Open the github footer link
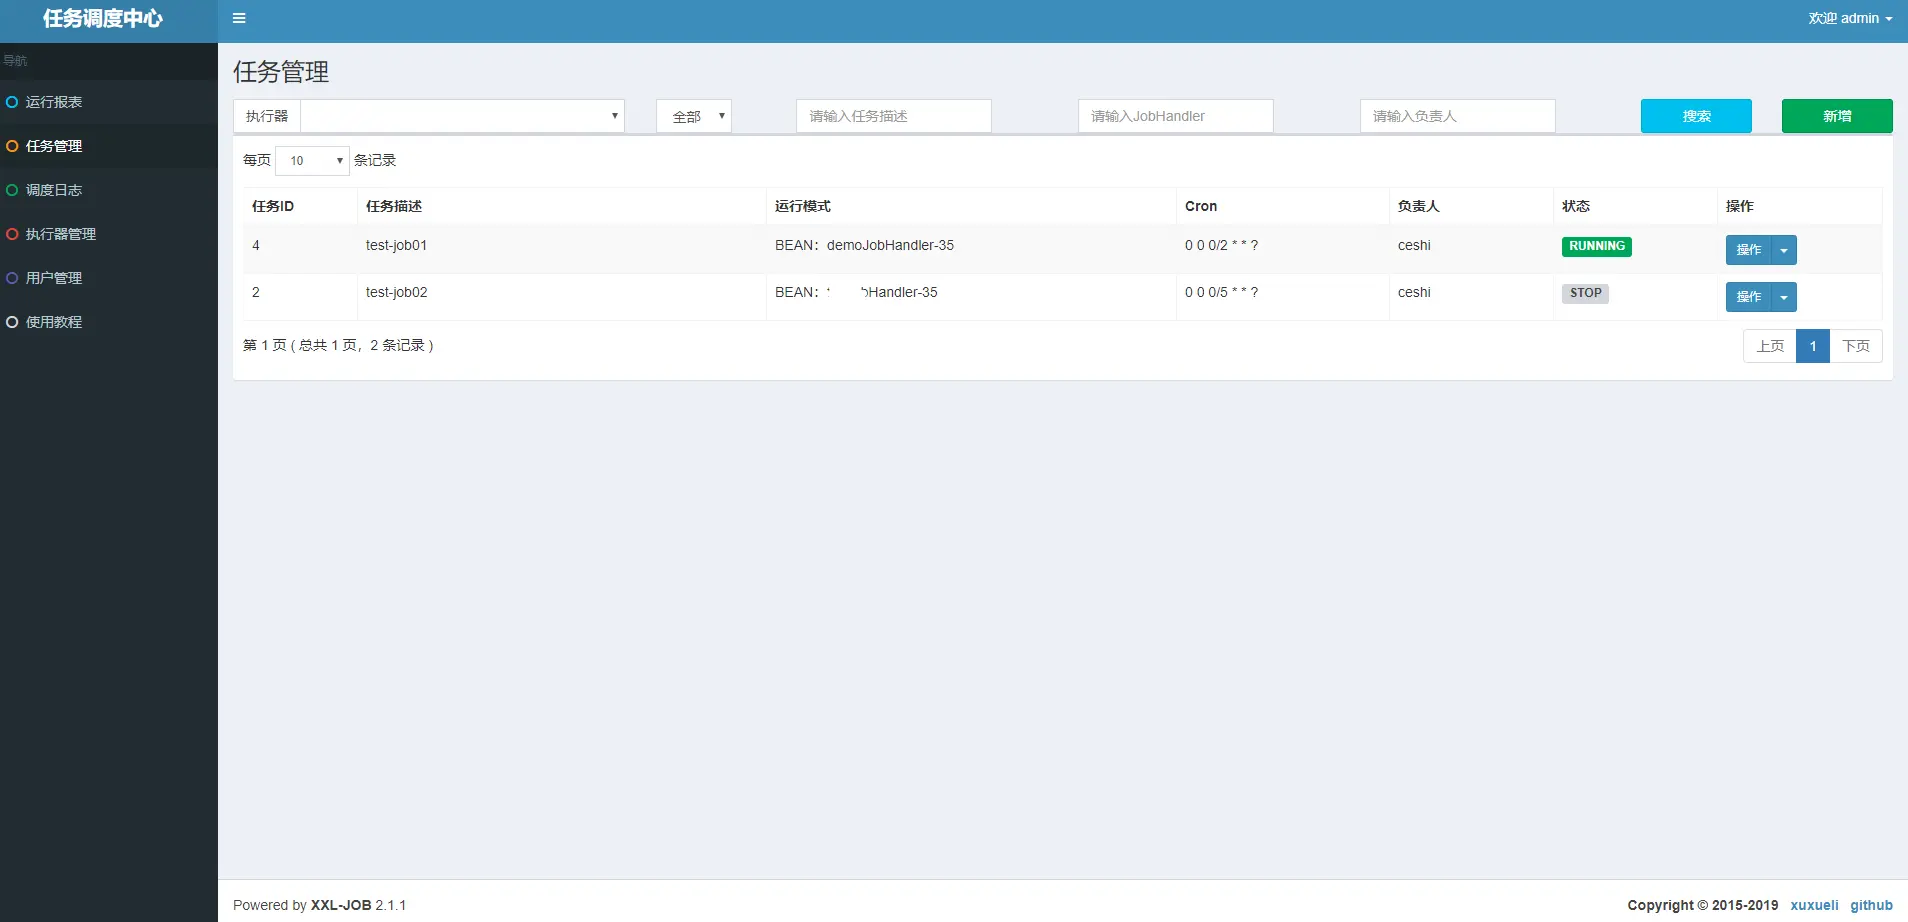 point(1871,905)
